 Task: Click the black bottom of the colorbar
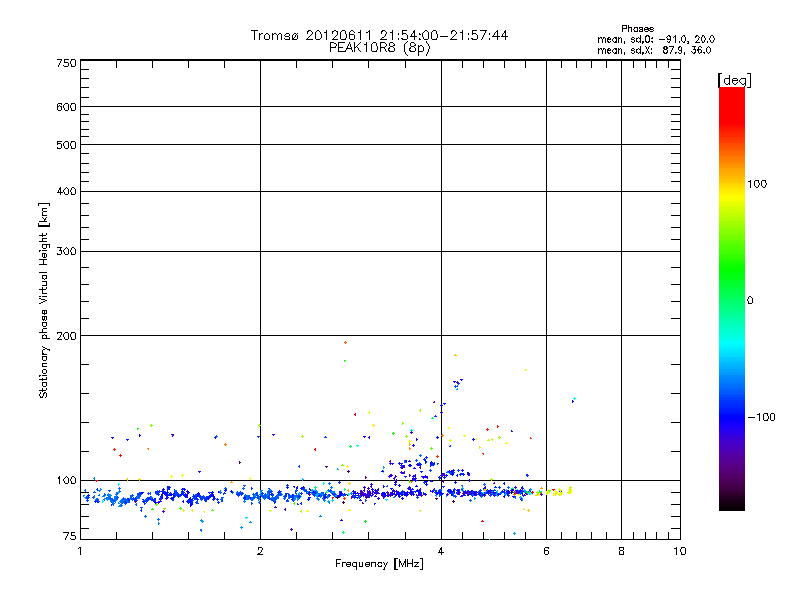point(732,503)
